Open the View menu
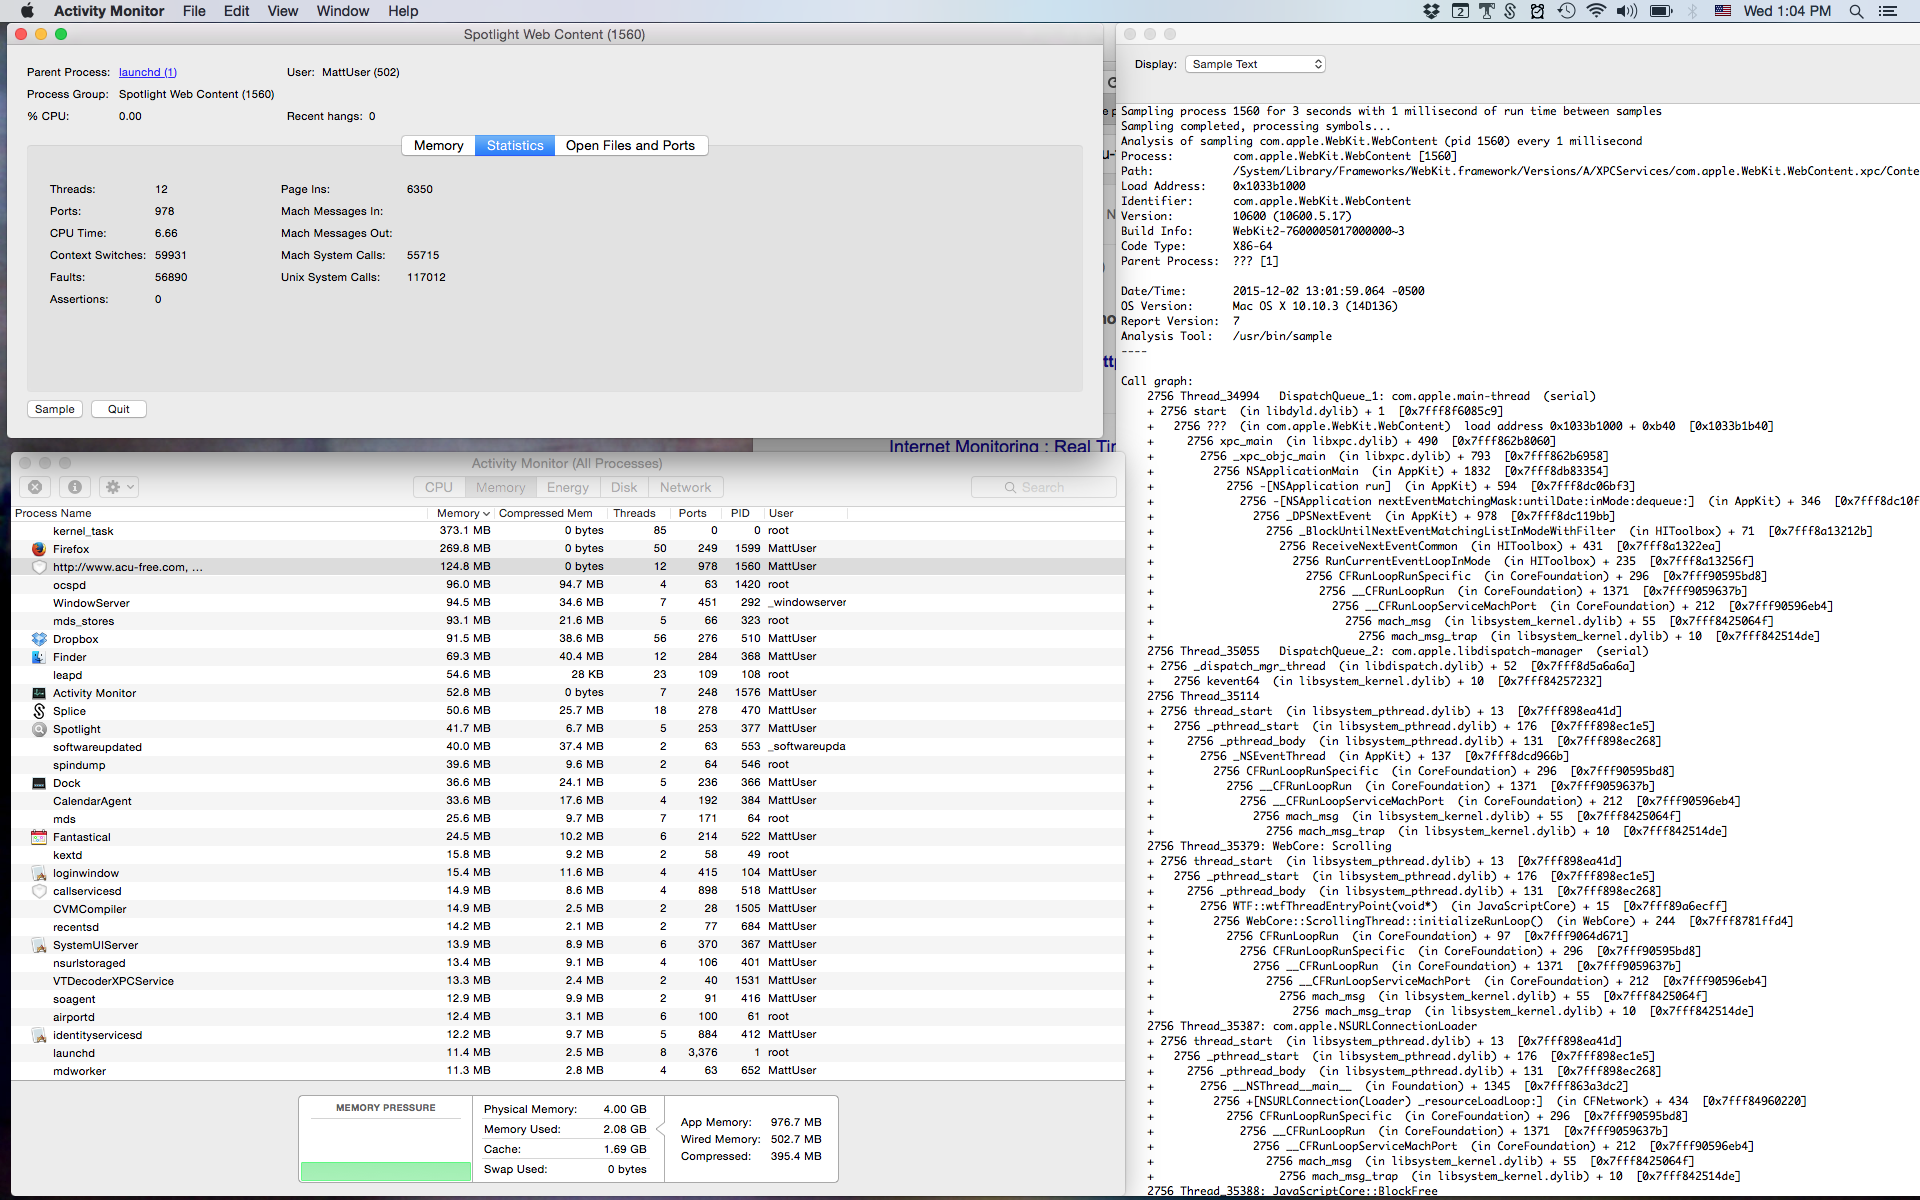This screenshot has height=1200, width=1920. coord(282,11)
